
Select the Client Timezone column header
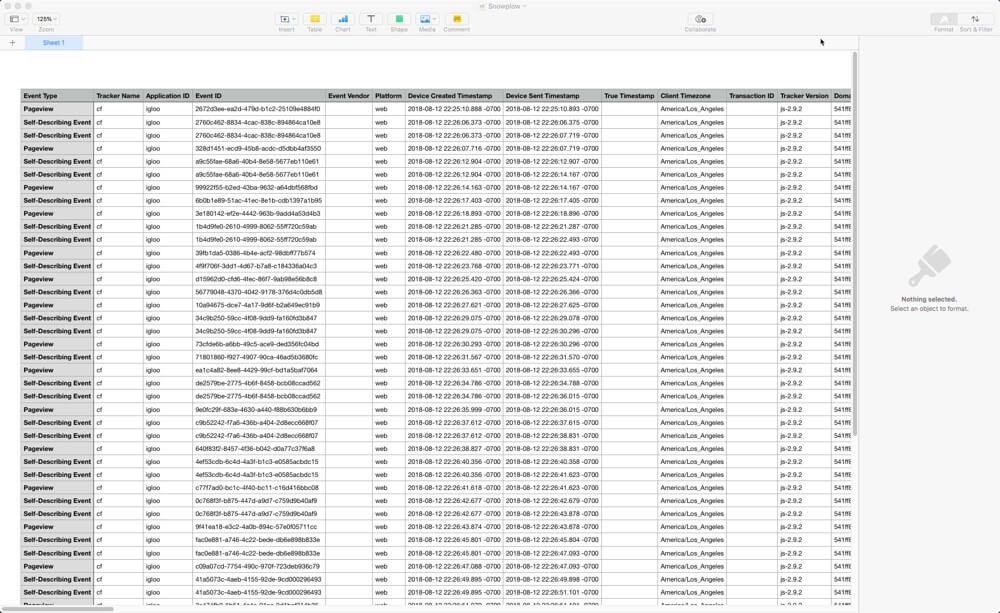click(x=692, y=96)
